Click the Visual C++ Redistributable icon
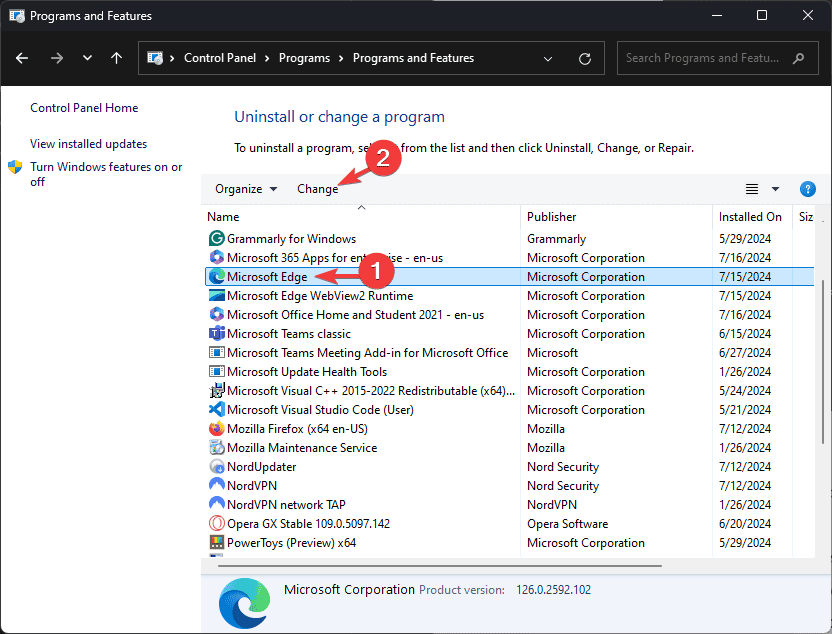This screenshot has width=832, height=634. click(216, 391)
